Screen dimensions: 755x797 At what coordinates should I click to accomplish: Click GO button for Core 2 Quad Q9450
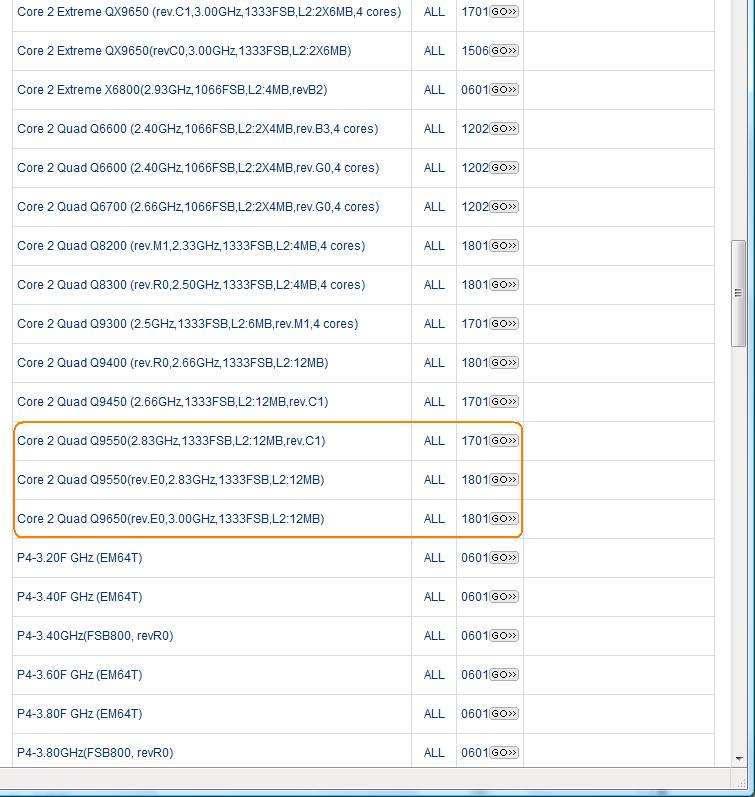click(x=504, y=402)
